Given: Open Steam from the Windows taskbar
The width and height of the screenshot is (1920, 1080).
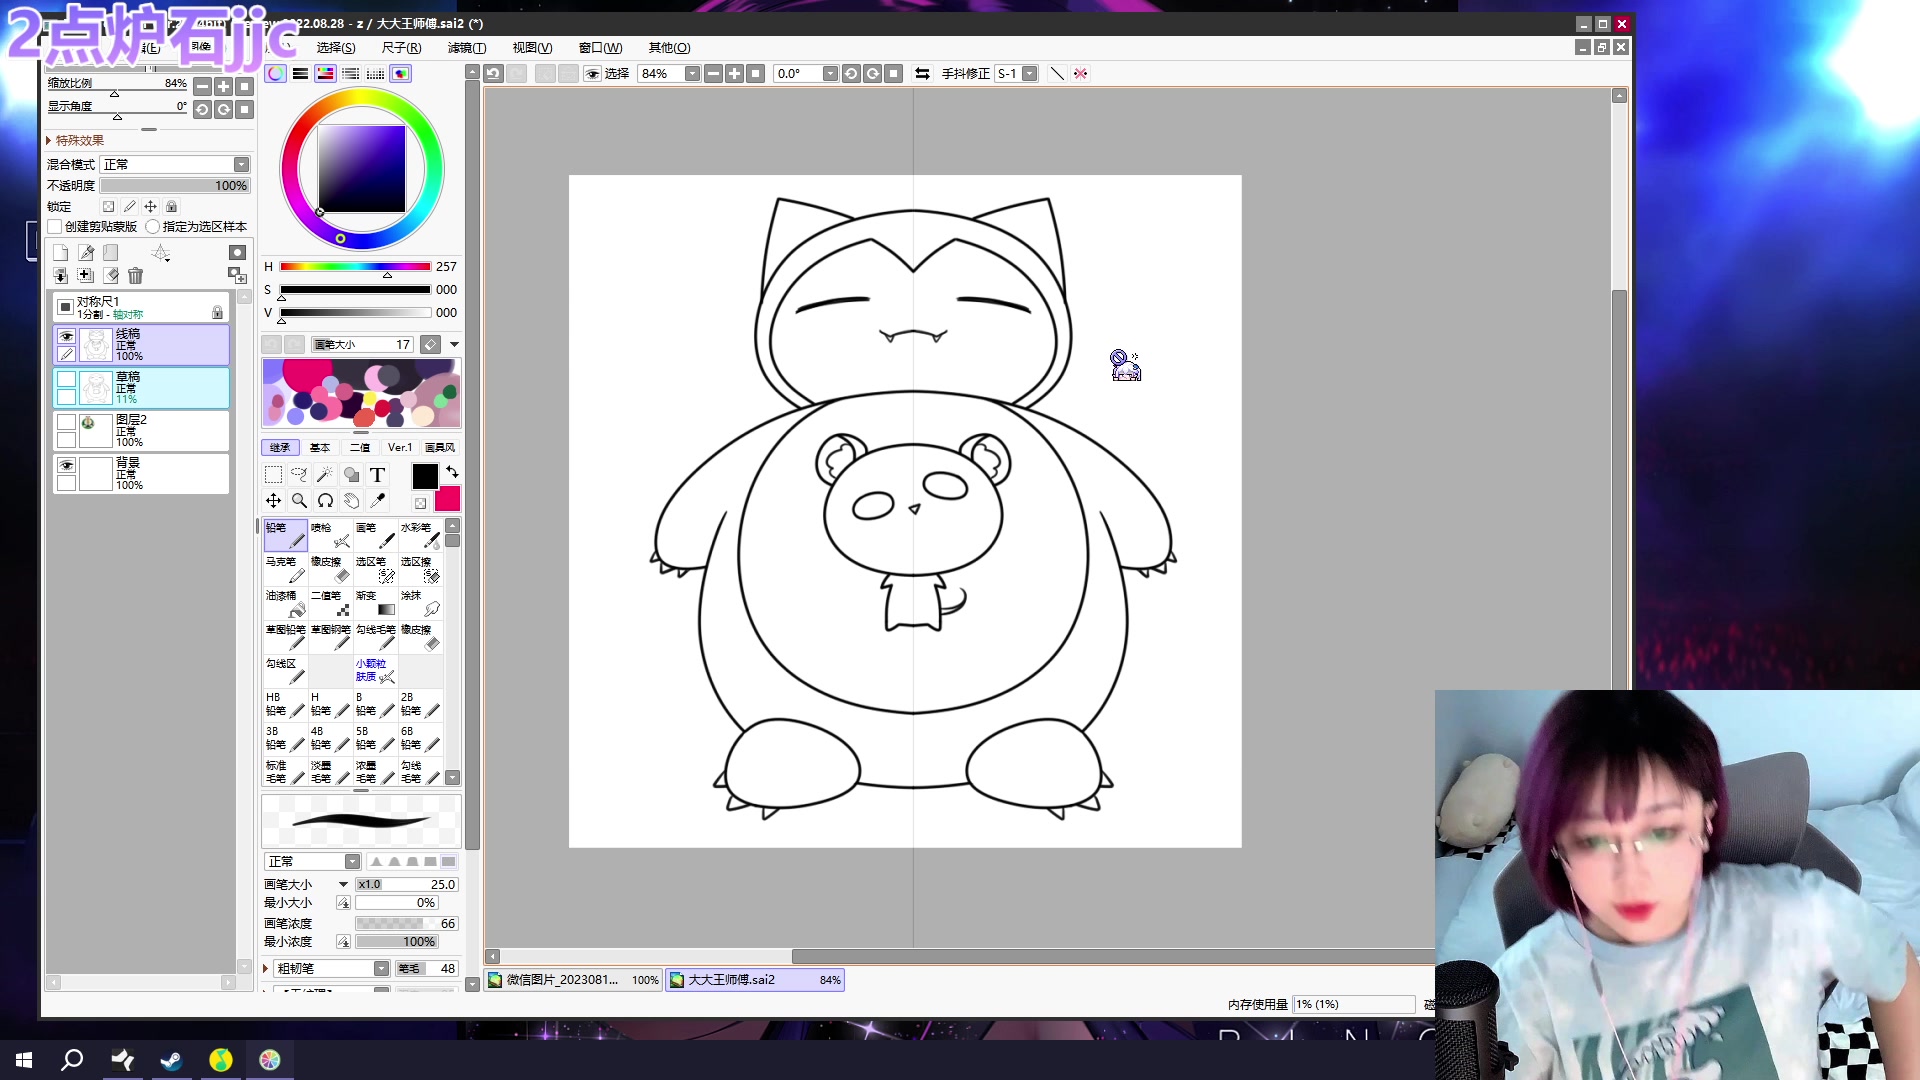Looking at the screenshot, I should pyautogui.click(x=171, y=1060).
